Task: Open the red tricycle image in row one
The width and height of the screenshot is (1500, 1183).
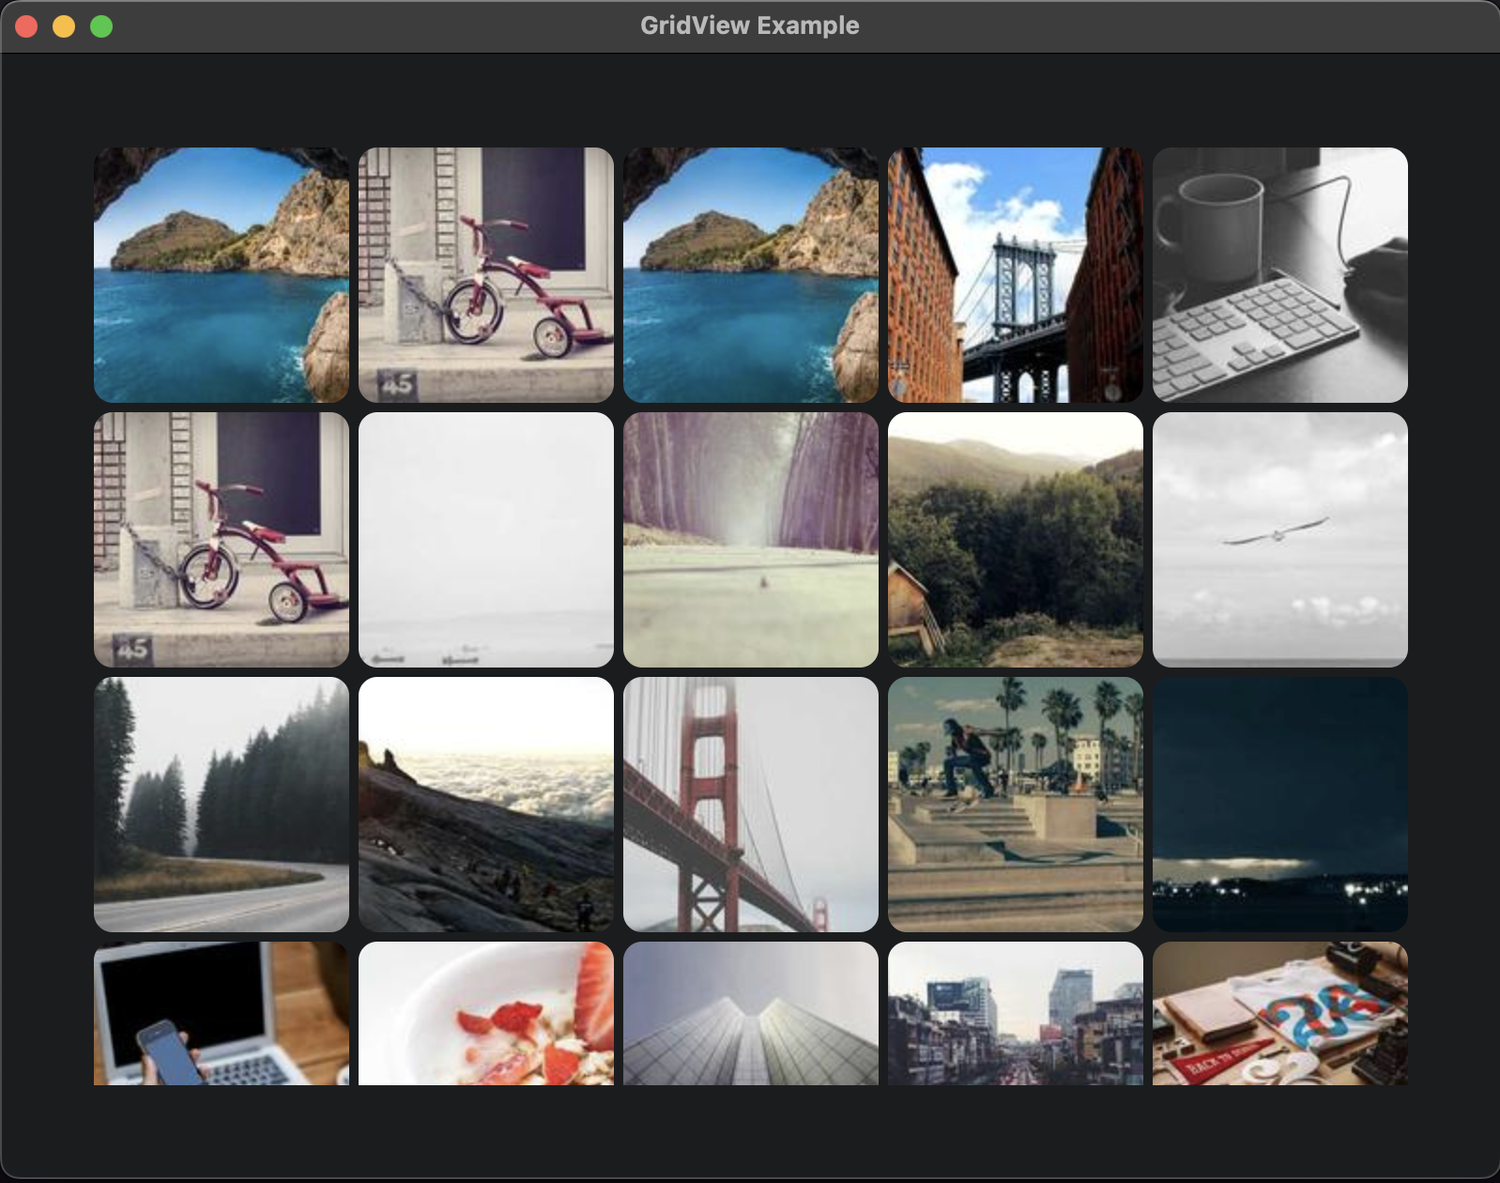Action: pyautogui.click(x=486, y=275)
